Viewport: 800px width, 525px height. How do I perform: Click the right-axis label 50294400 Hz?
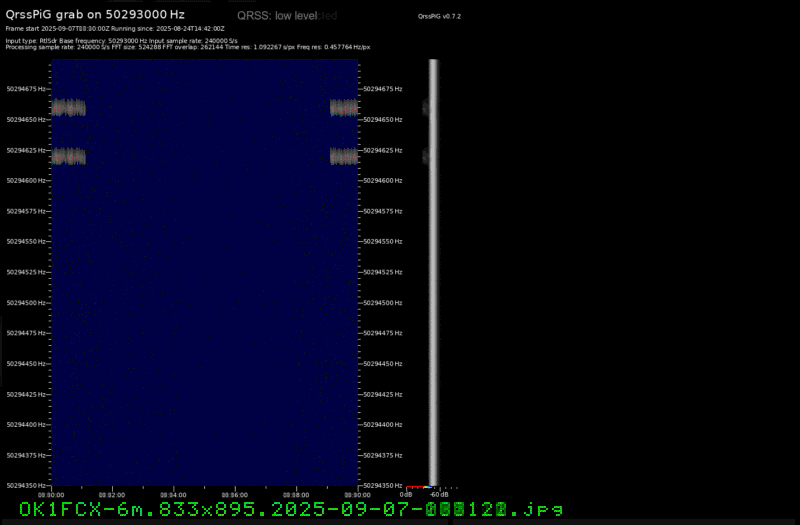tap(383, 424)
